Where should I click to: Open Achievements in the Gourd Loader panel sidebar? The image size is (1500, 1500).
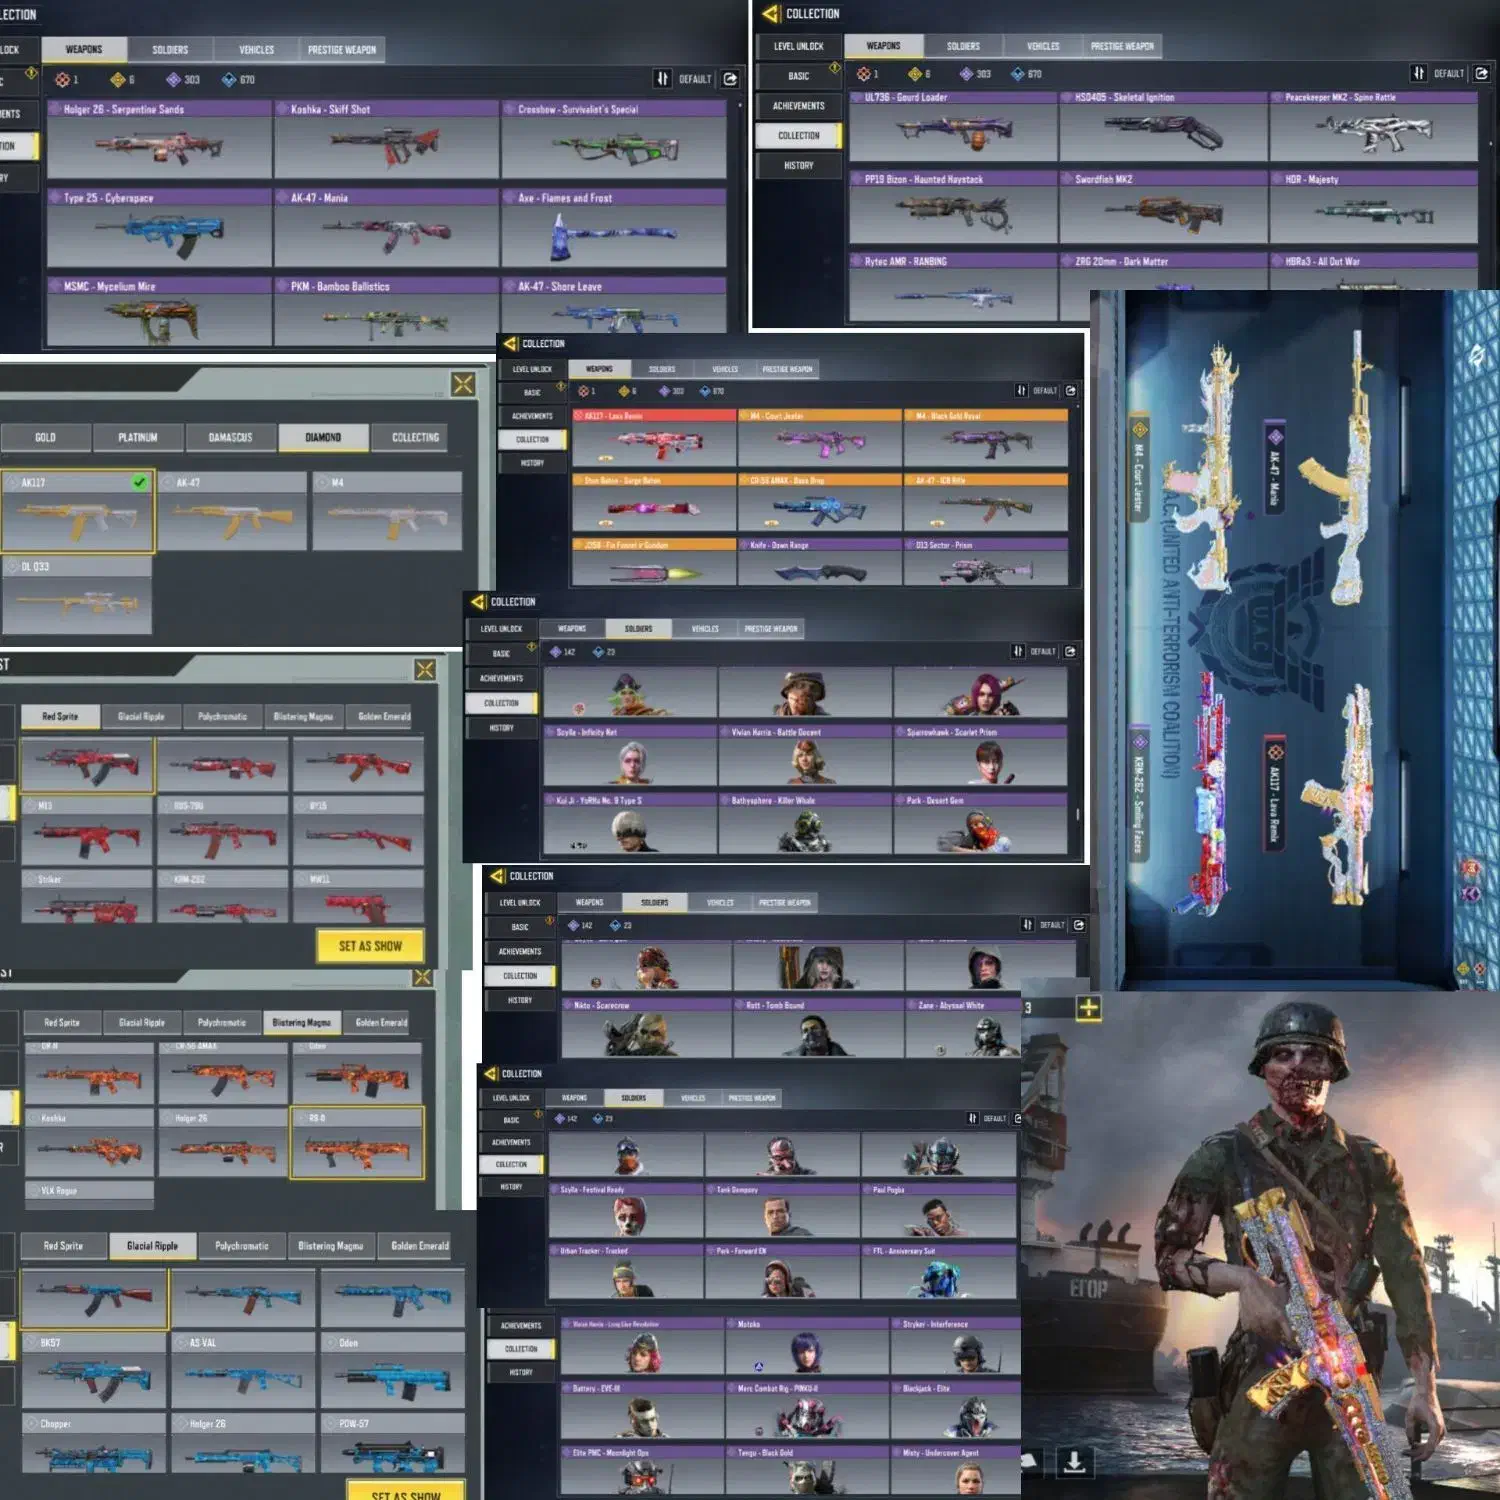[798, 106]
